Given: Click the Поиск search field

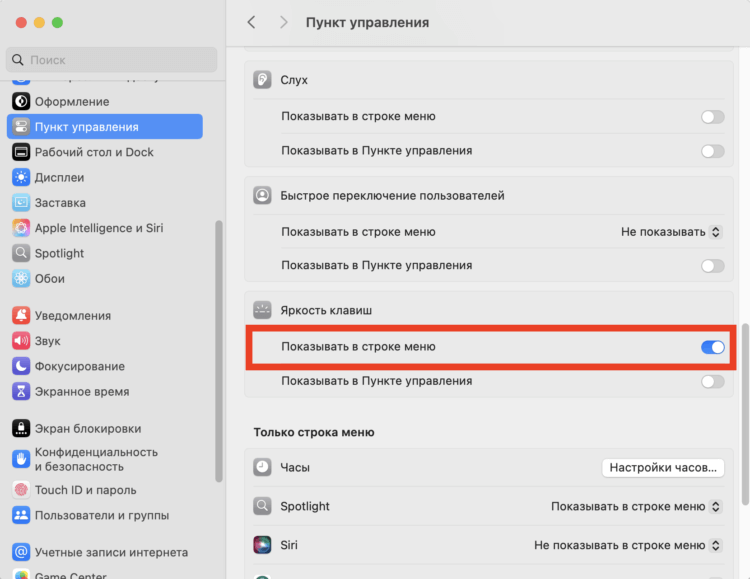Looking at the screenshot, I should [x=111, y=60].
